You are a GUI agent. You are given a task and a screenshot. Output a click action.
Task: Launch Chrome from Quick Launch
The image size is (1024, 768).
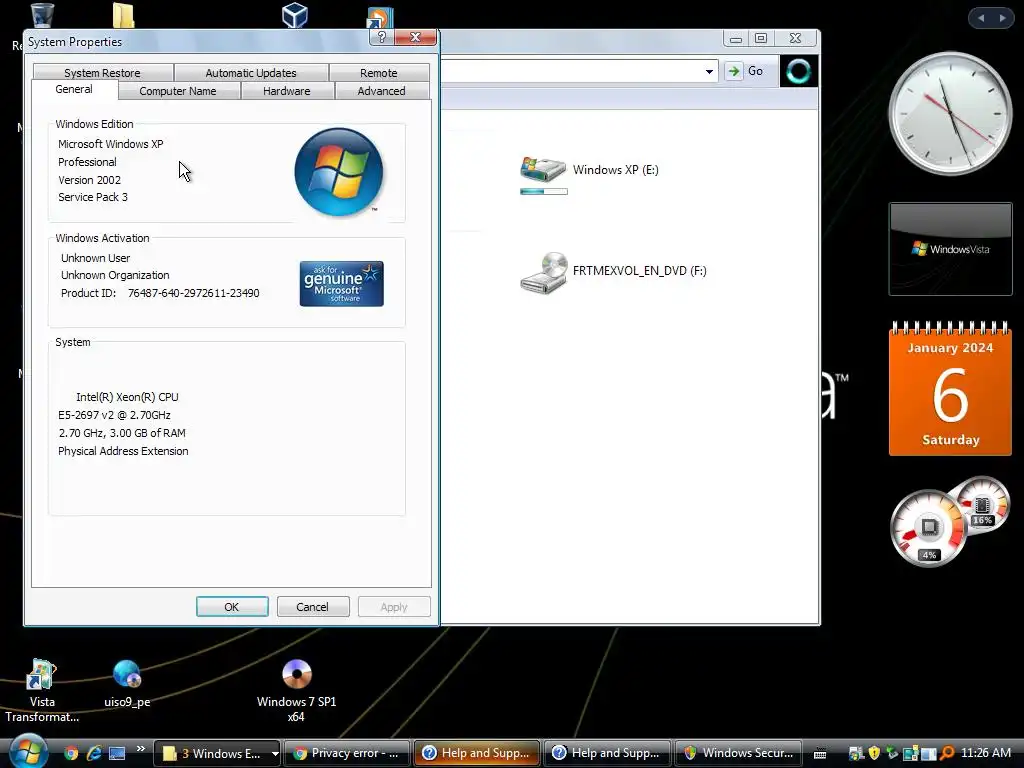coord(71,753)
